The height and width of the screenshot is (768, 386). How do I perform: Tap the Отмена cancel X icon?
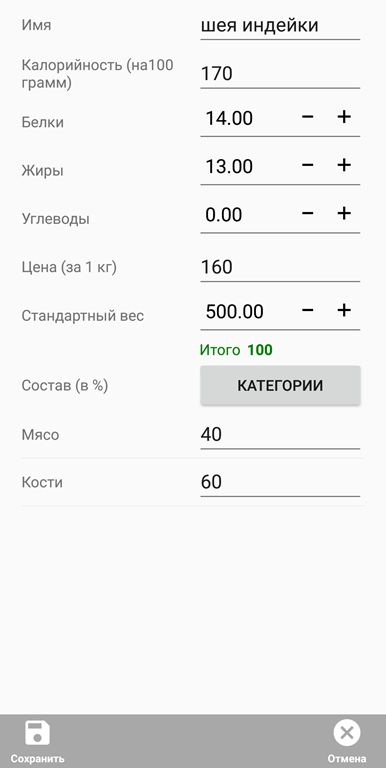347,733
